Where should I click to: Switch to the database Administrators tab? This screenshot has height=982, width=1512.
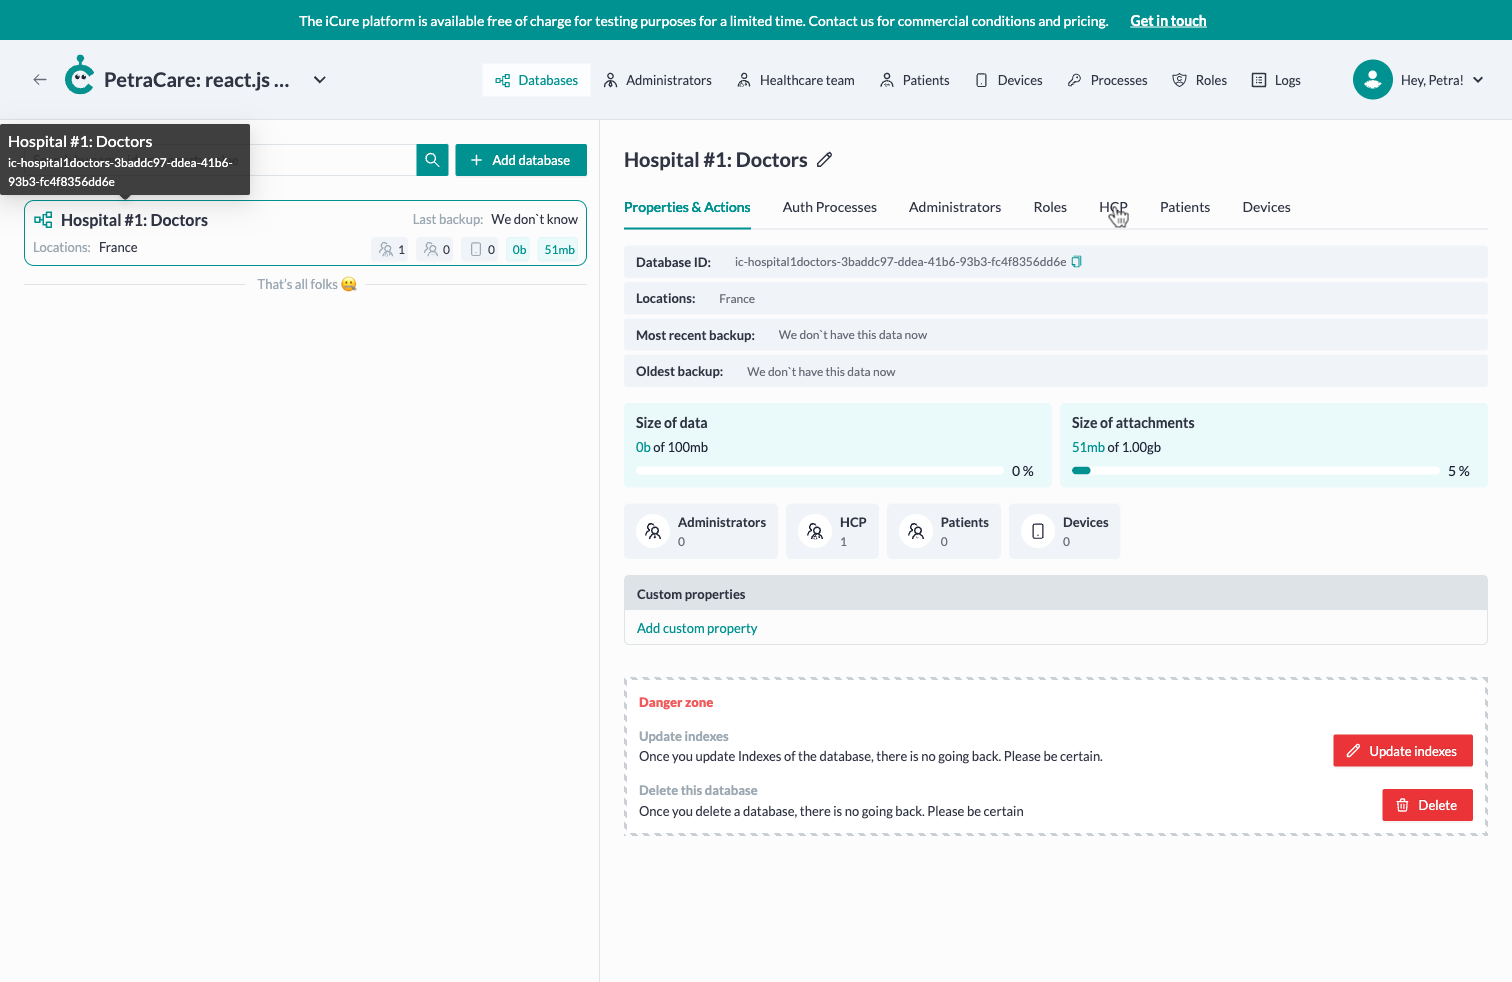pyautogui.click(x=955, y=207)
